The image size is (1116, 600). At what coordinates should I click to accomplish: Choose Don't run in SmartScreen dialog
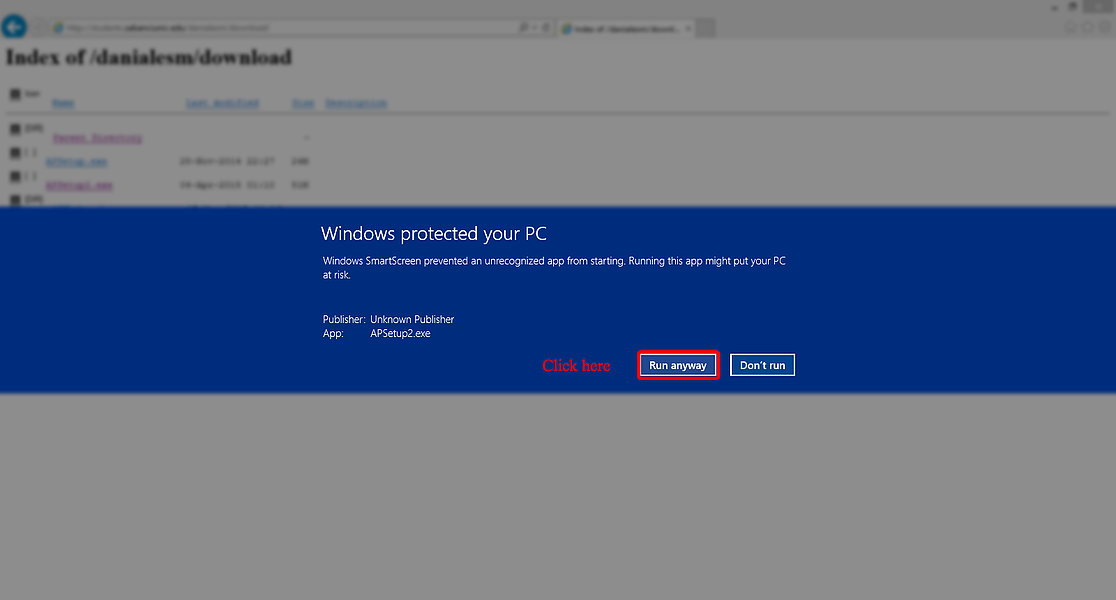[x=762, y=365]
